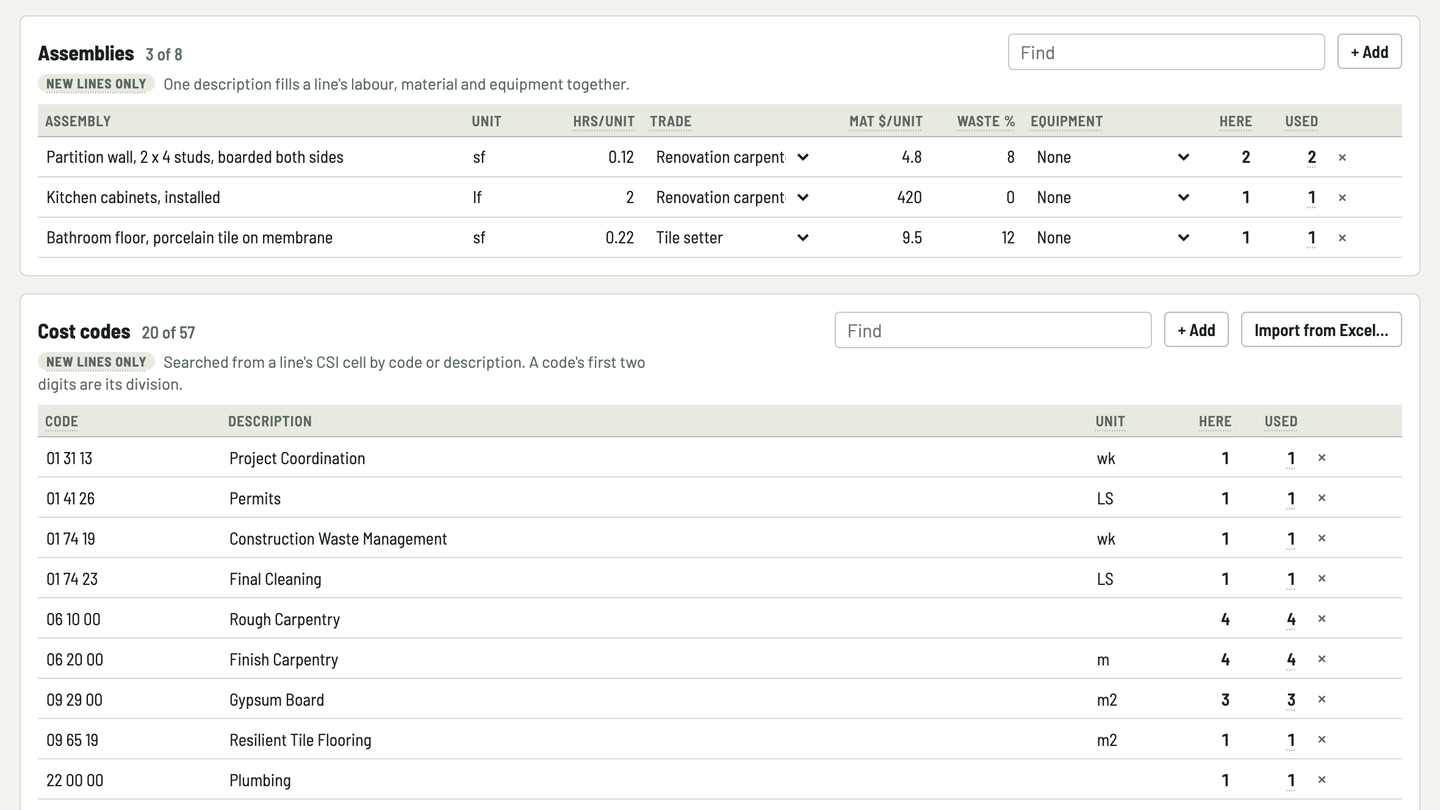Remove the Permits cost code
The width and height of the screenshot is (1440, 810).
[1321, 498]
